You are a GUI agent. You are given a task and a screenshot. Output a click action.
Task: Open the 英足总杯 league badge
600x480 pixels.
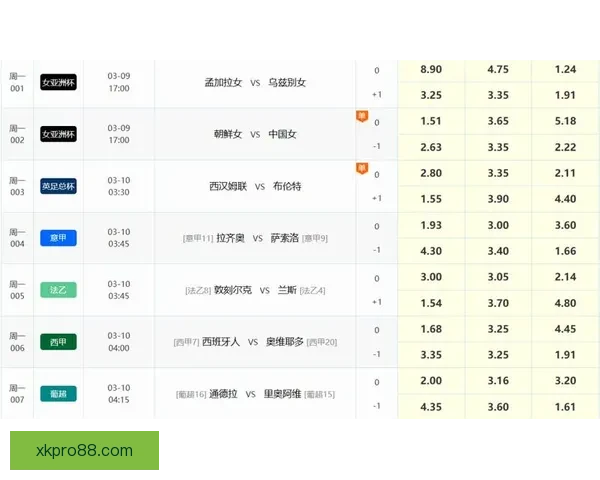[58, 186]
